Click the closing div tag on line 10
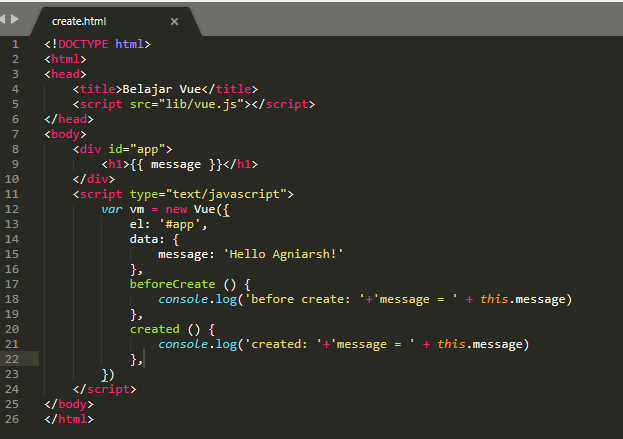Viewport: 623px width, 439px height. tap(94, 179)
